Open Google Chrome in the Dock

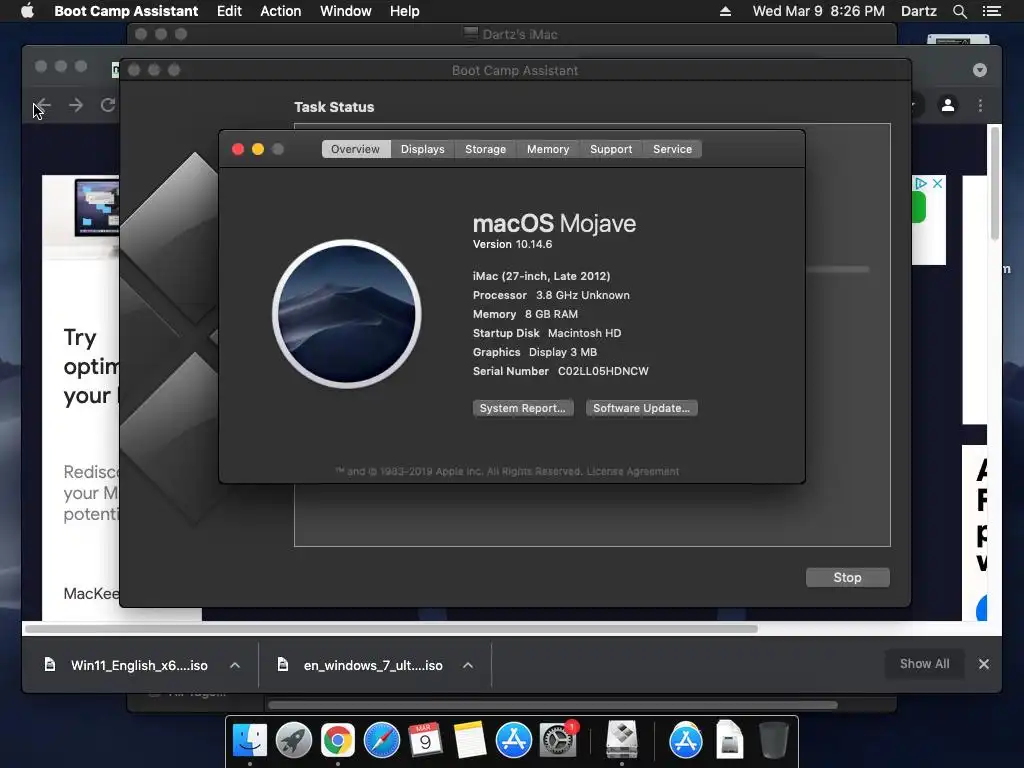coord(337,740)
